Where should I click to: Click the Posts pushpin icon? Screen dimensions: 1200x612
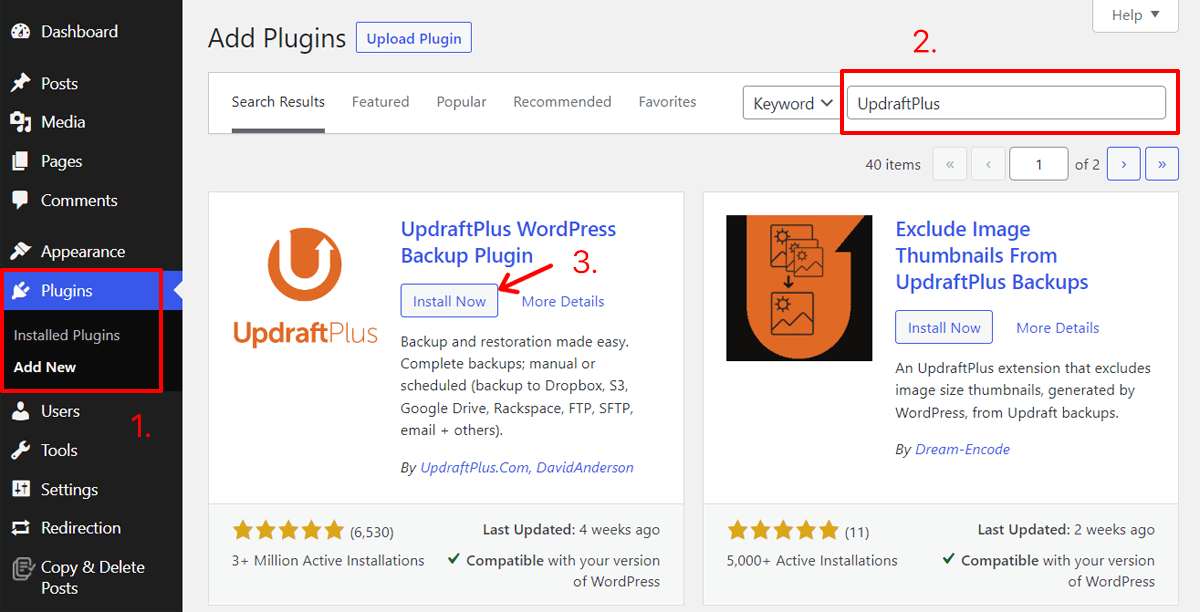[x=21, y=83]
